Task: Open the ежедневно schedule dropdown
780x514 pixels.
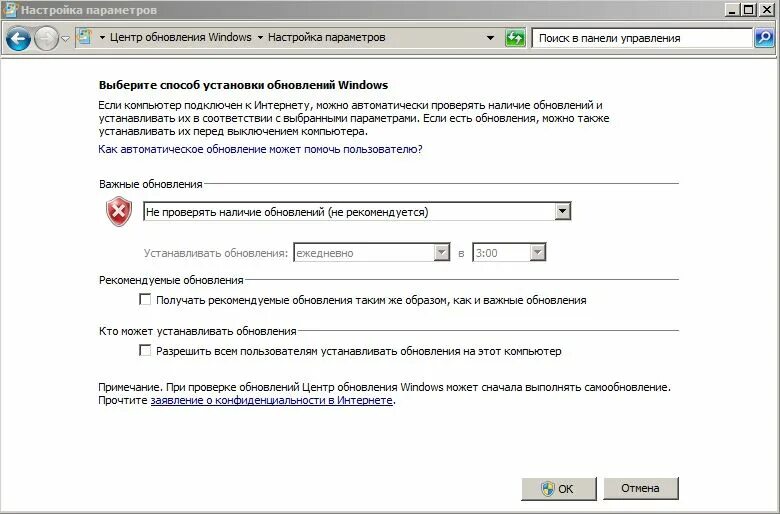Action: 372,253
